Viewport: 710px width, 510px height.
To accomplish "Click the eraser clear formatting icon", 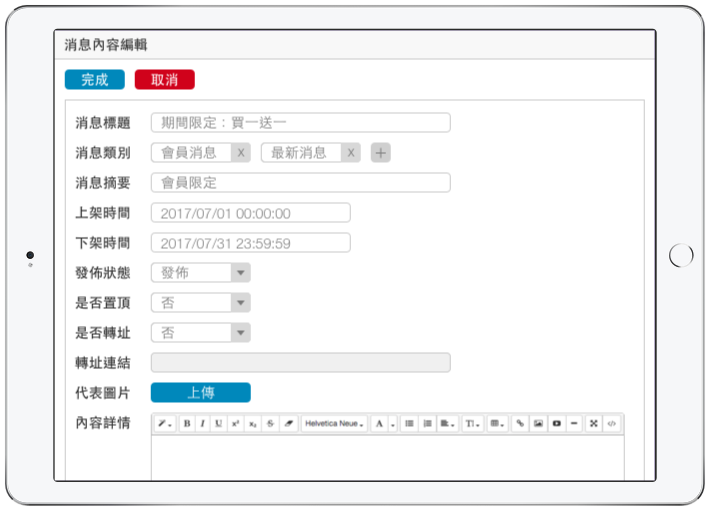I will click(x=289, y=424).
